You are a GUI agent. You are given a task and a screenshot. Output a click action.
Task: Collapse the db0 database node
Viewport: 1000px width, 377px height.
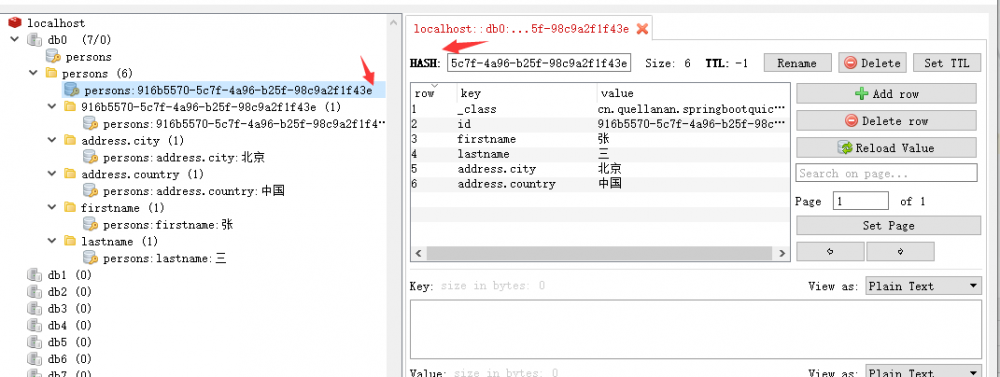[x=15, y=40]
